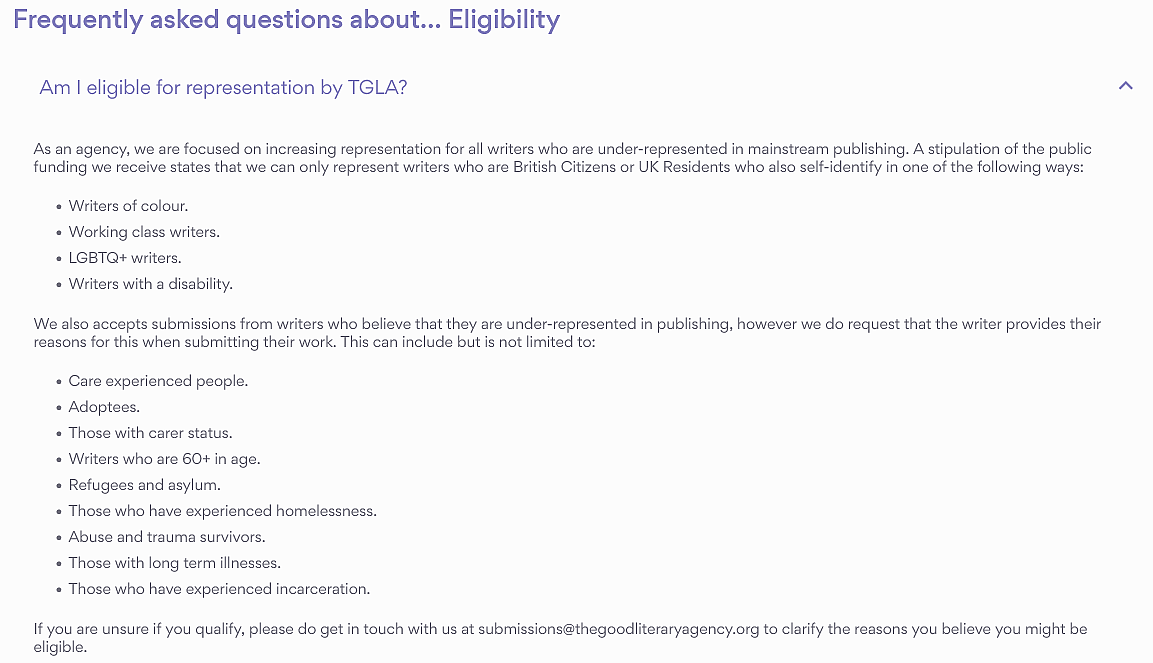Select 'Those with carer status' in the list
Screen dimensions: 1153x663
(150, 433)
